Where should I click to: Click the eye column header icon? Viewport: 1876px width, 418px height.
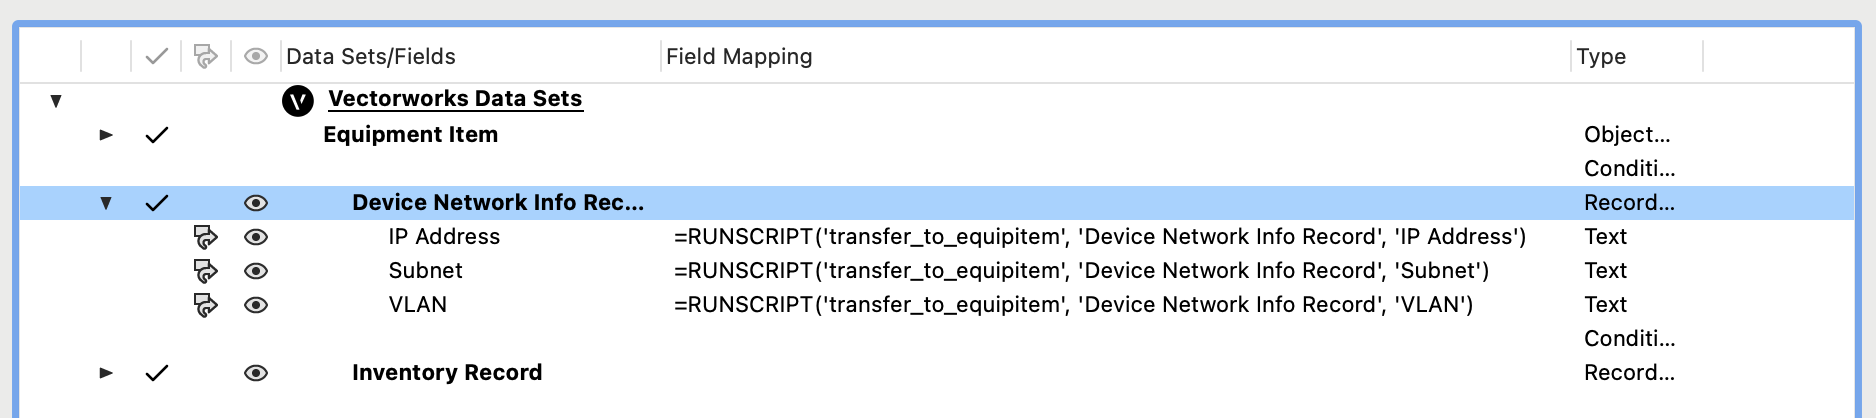[x=256, y=57]
